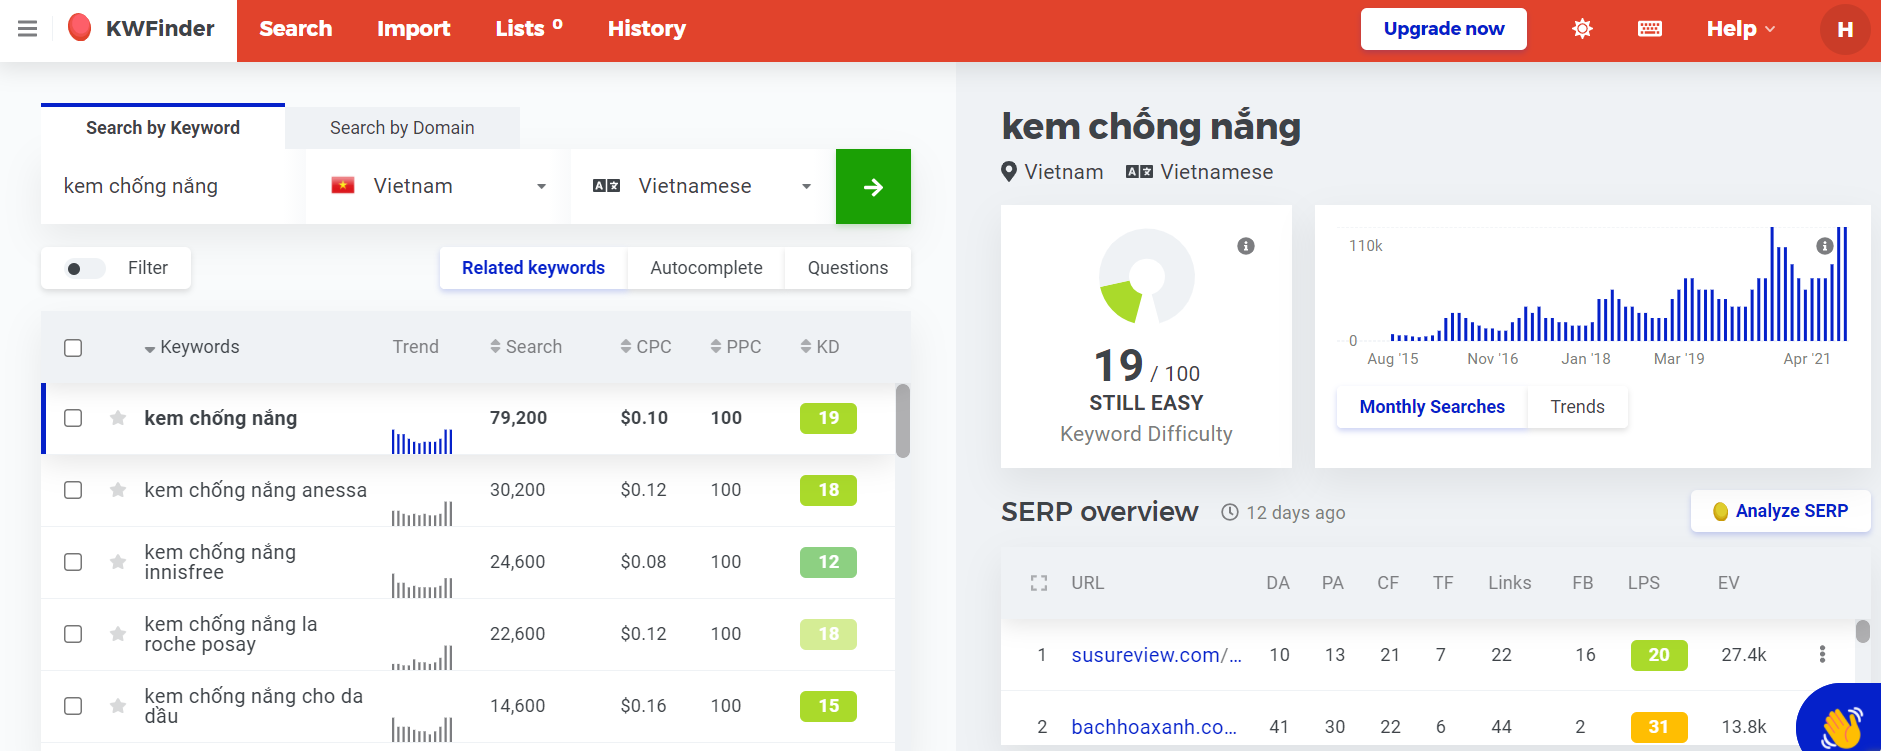Open more options for susureview.com row
Screen dimensions: 1881x751
pos(1822,654)
